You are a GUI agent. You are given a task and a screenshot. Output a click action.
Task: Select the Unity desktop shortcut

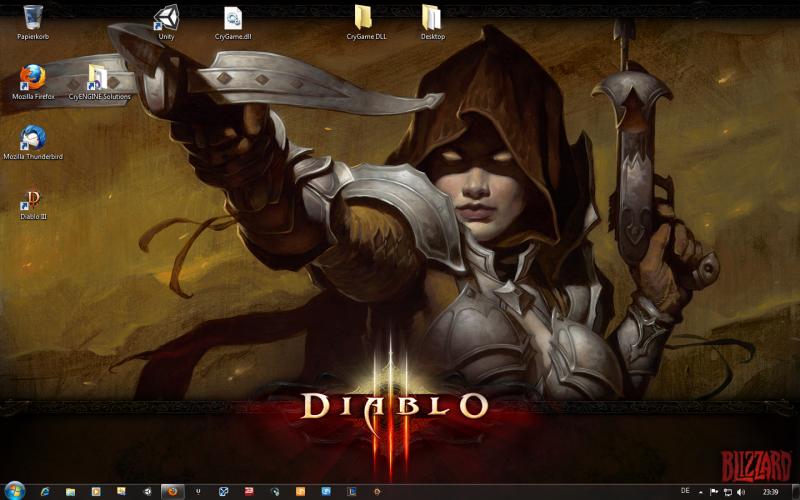(166, 17)
